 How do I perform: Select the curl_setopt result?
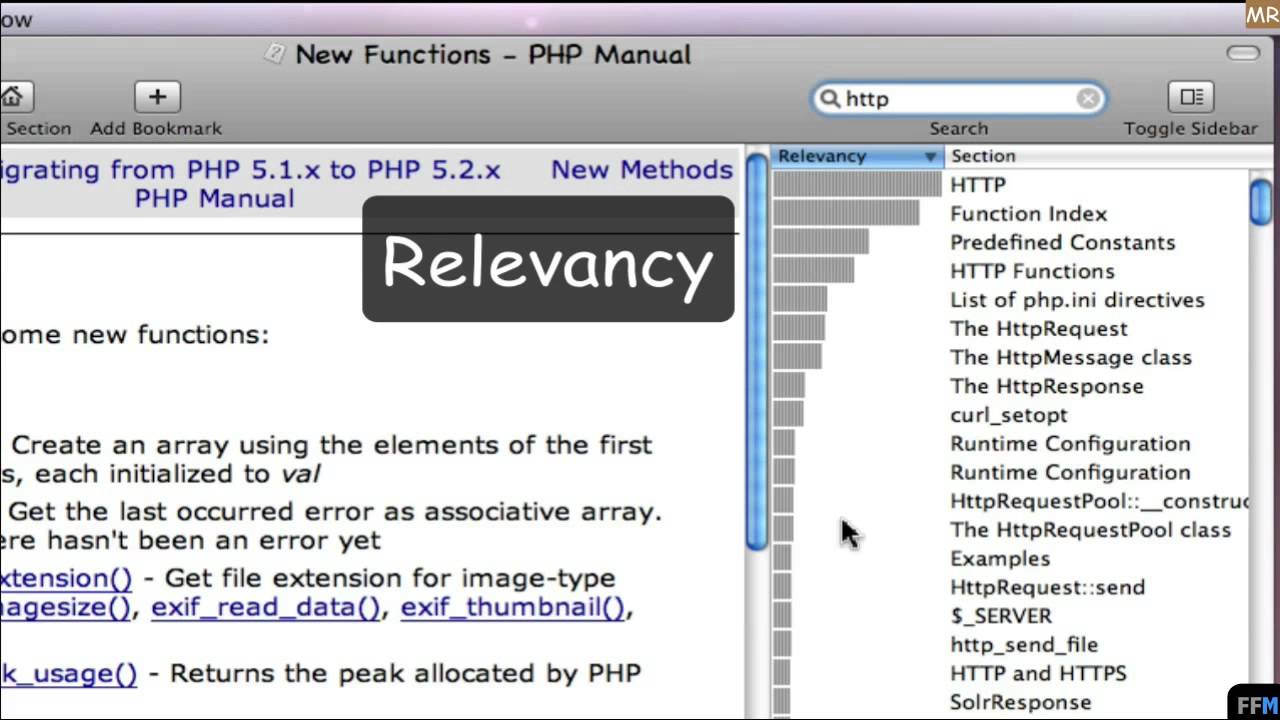(x=1008, y=415)
